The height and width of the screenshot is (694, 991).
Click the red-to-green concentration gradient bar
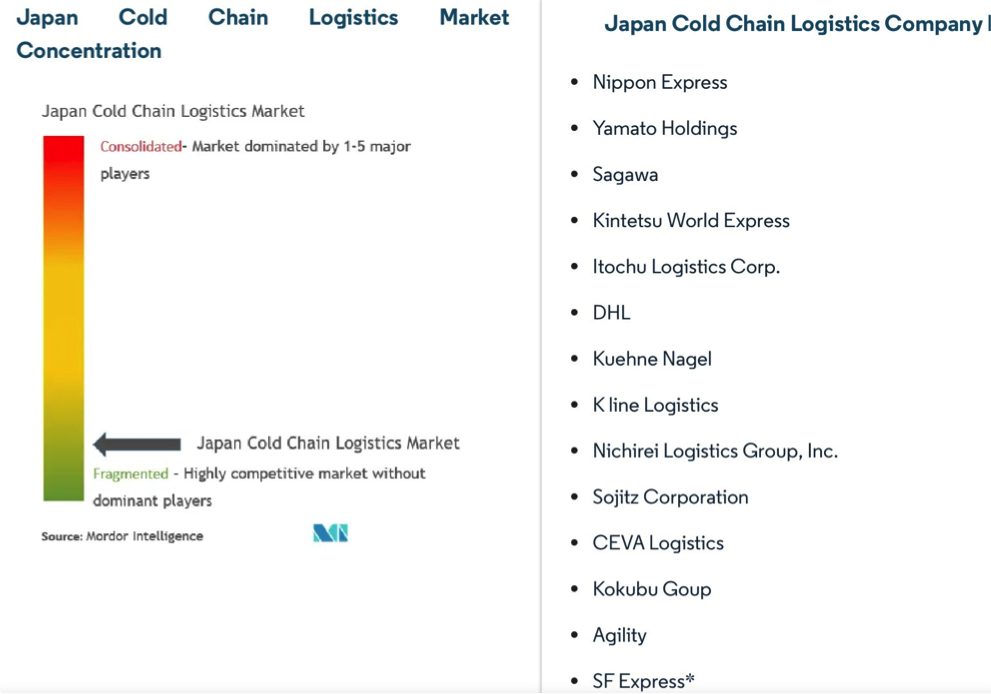pyautogui.click(x=63, y=318)
